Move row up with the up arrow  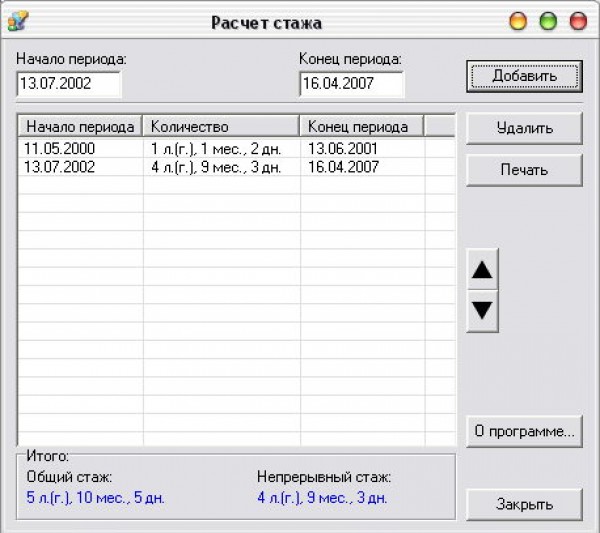(482, 269)
